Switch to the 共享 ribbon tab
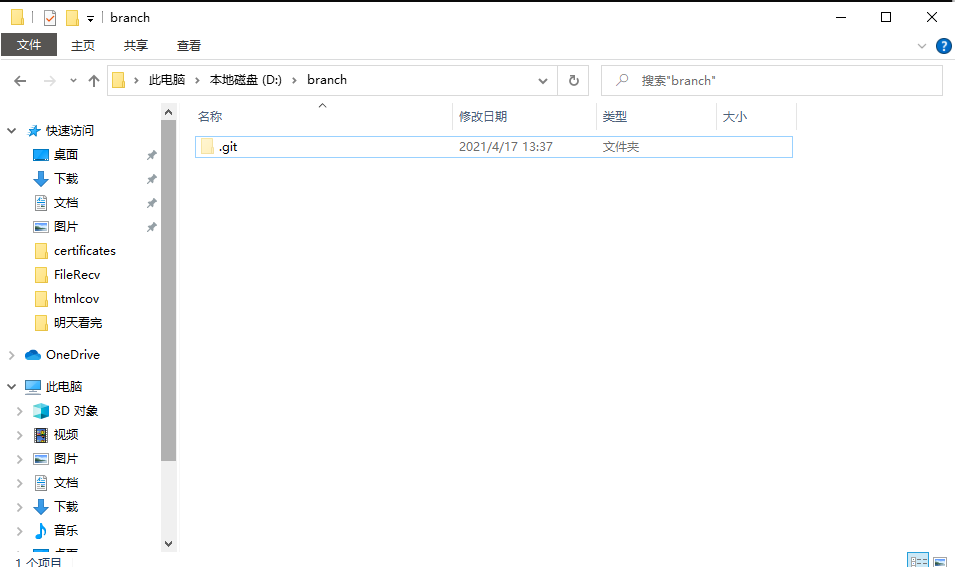The width and height of the screenshot is (955, 567). tap(136, 46)
